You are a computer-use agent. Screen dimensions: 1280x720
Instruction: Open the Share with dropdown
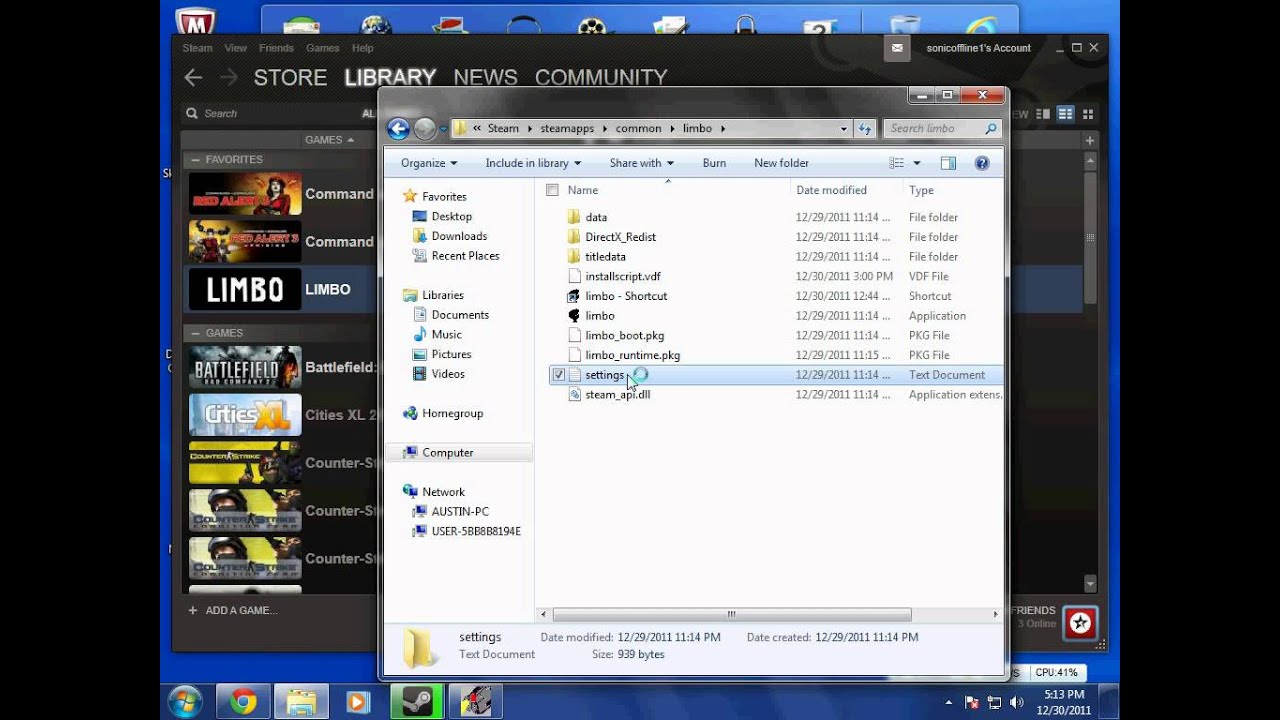641,163
